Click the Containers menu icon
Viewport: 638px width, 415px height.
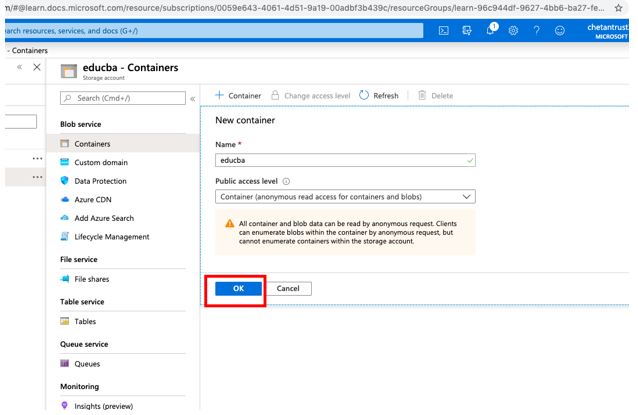[64, 143]
